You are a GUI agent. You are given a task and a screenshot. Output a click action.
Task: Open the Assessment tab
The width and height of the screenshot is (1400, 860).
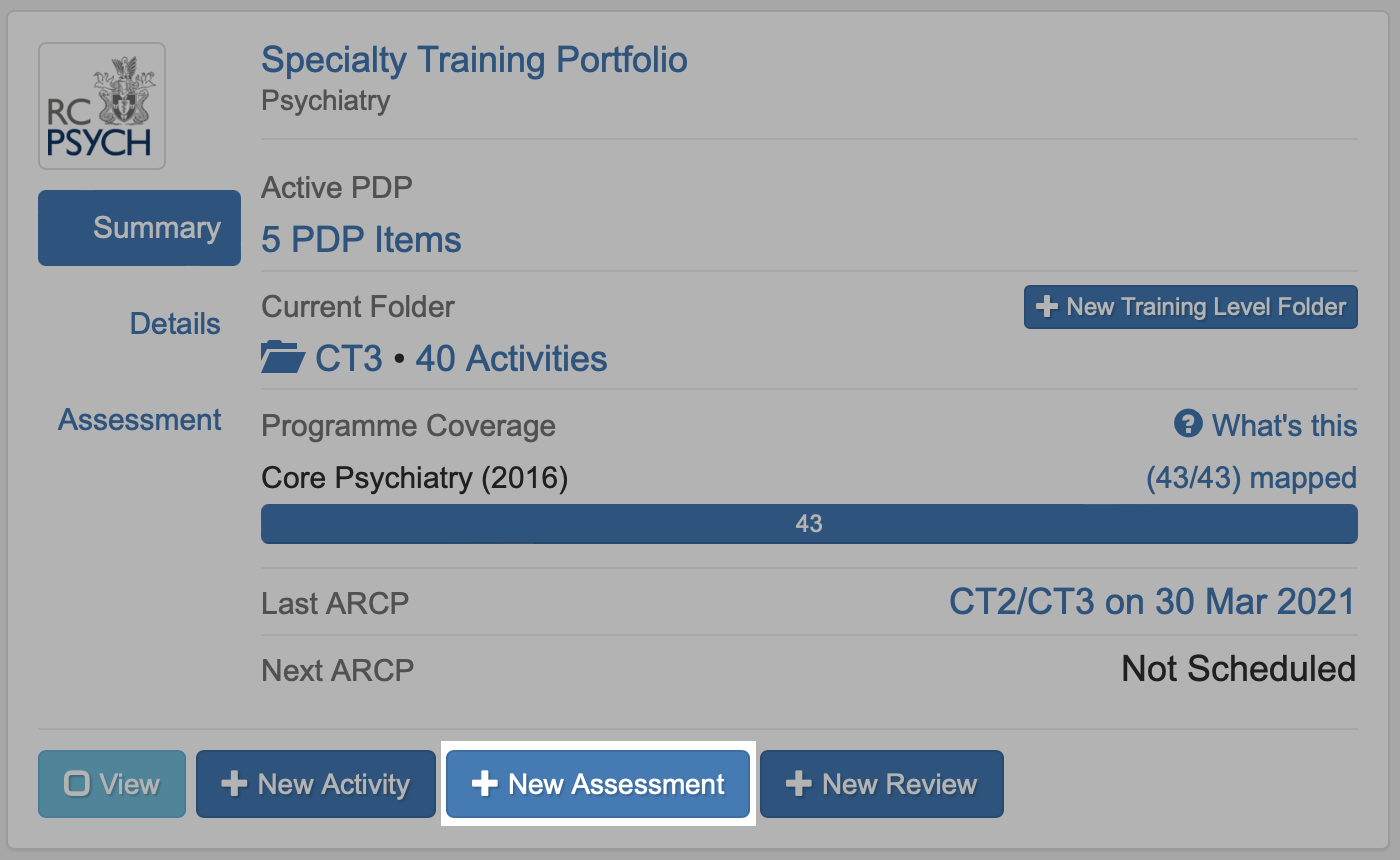click(x=140, y=420)
